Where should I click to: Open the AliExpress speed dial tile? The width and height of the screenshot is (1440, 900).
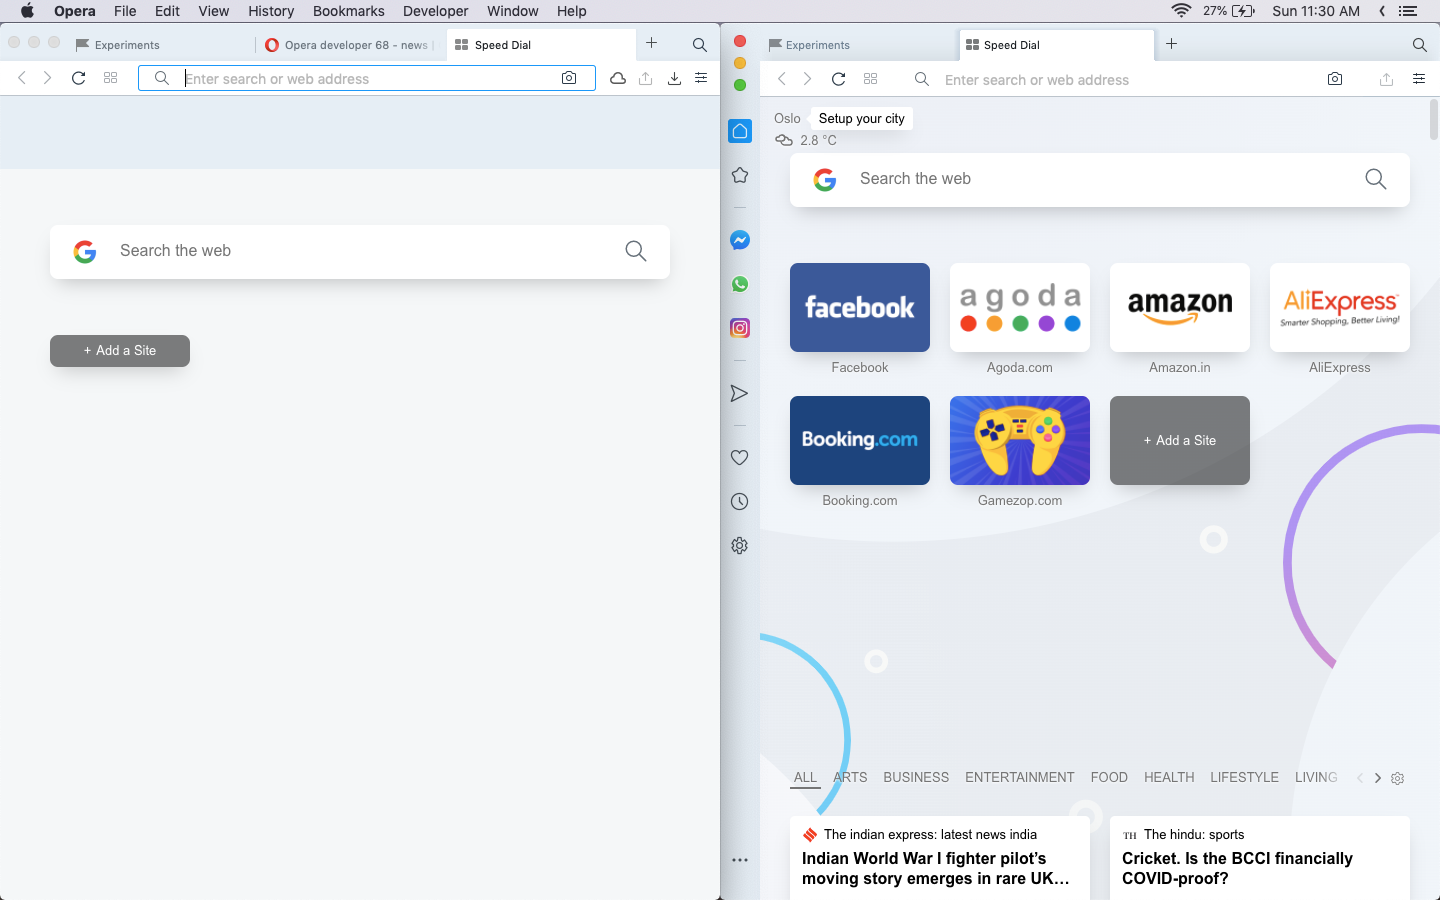tap(1340, 308)
